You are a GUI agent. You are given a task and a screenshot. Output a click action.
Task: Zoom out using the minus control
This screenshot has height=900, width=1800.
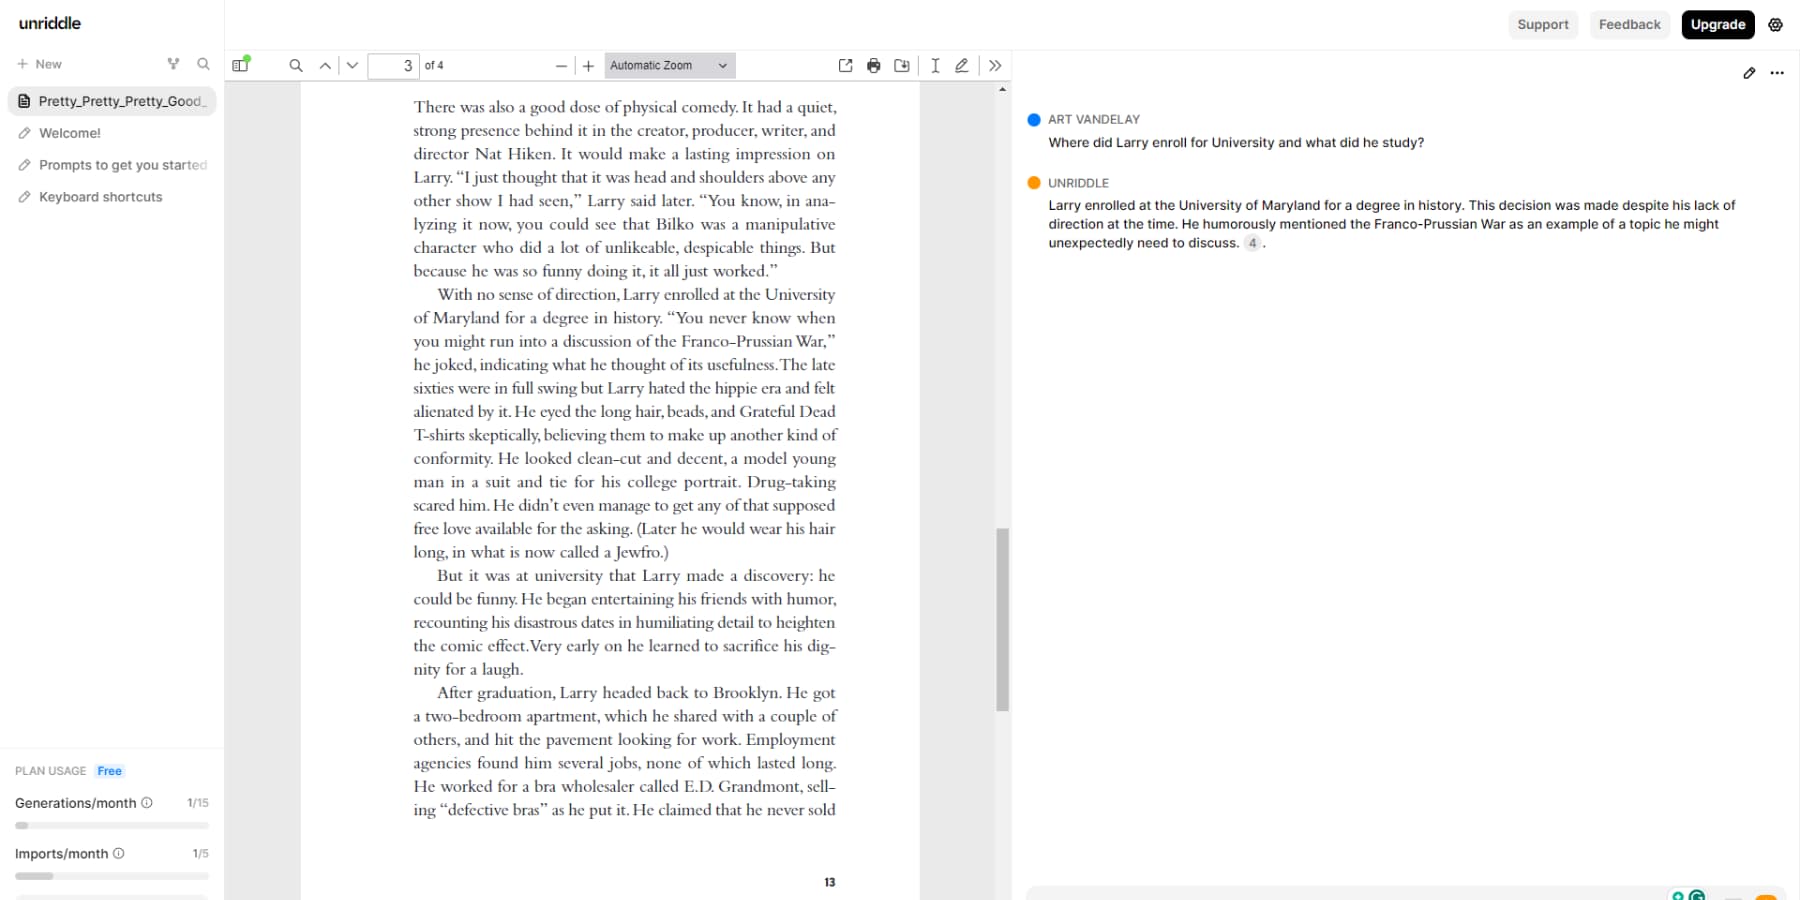561,65
